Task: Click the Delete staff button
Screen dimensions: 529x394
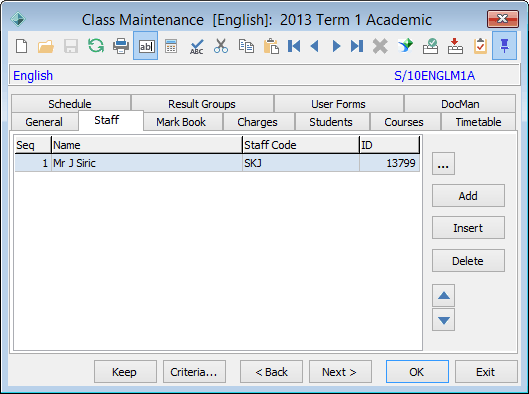Action: tap(468, 261)
